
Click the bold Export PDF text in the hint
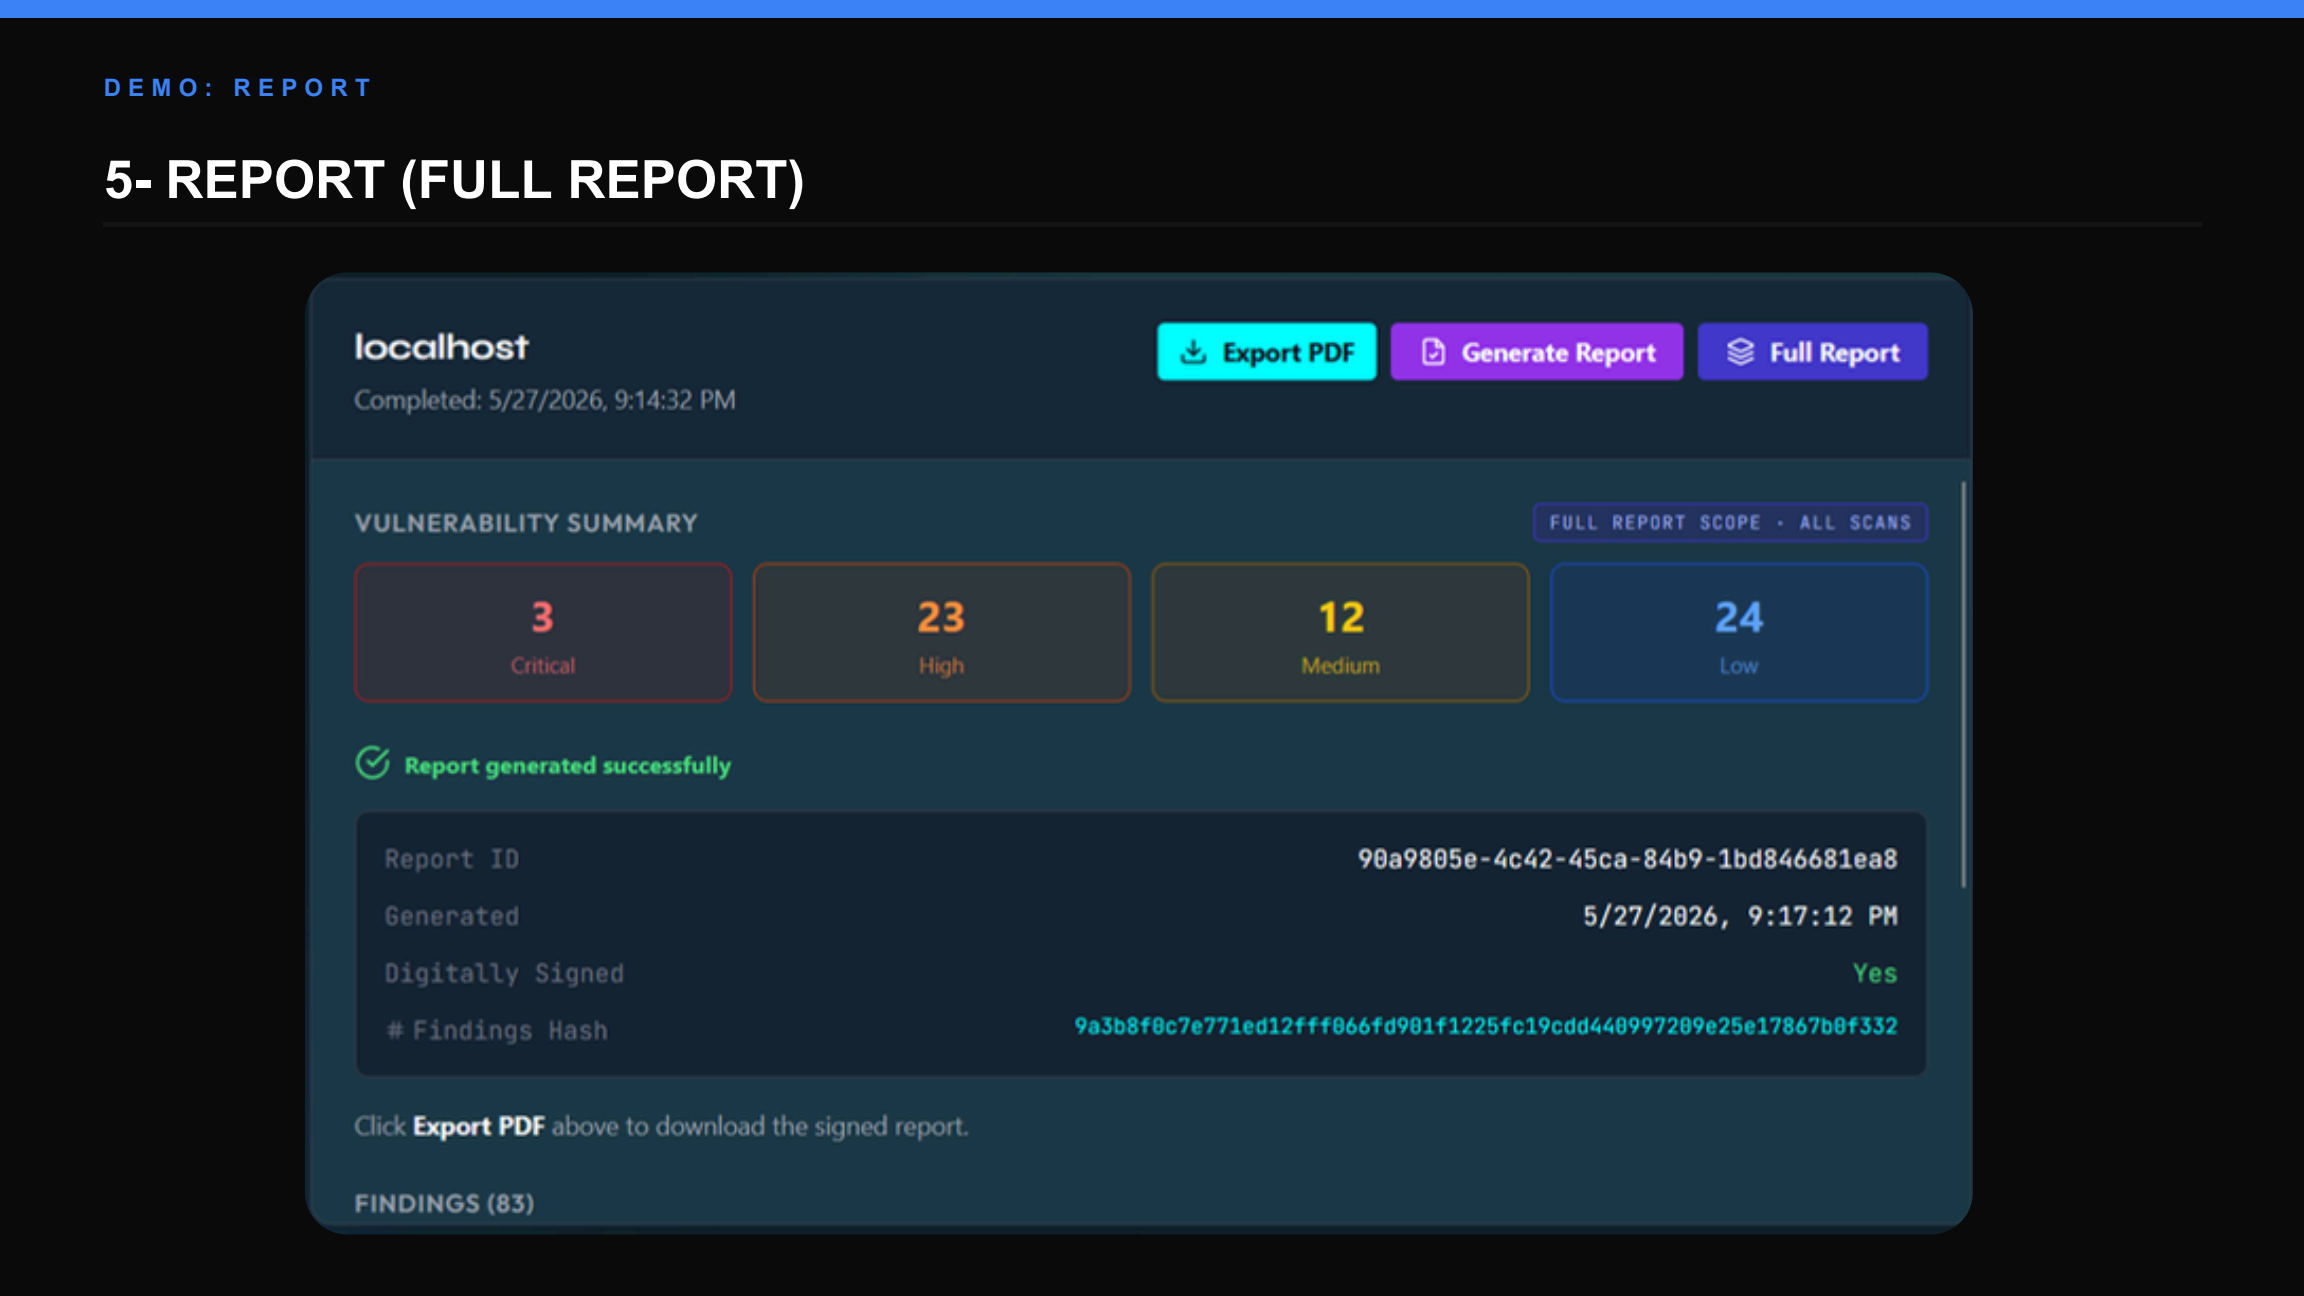coord(479,1127)
